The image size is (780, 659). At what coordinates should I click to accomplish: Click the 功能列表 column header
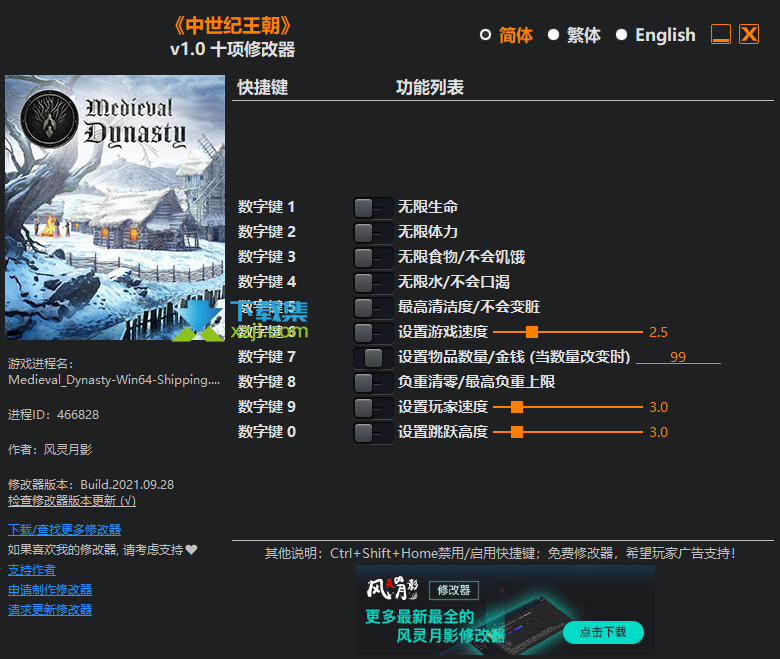click(x=430, y=87)
